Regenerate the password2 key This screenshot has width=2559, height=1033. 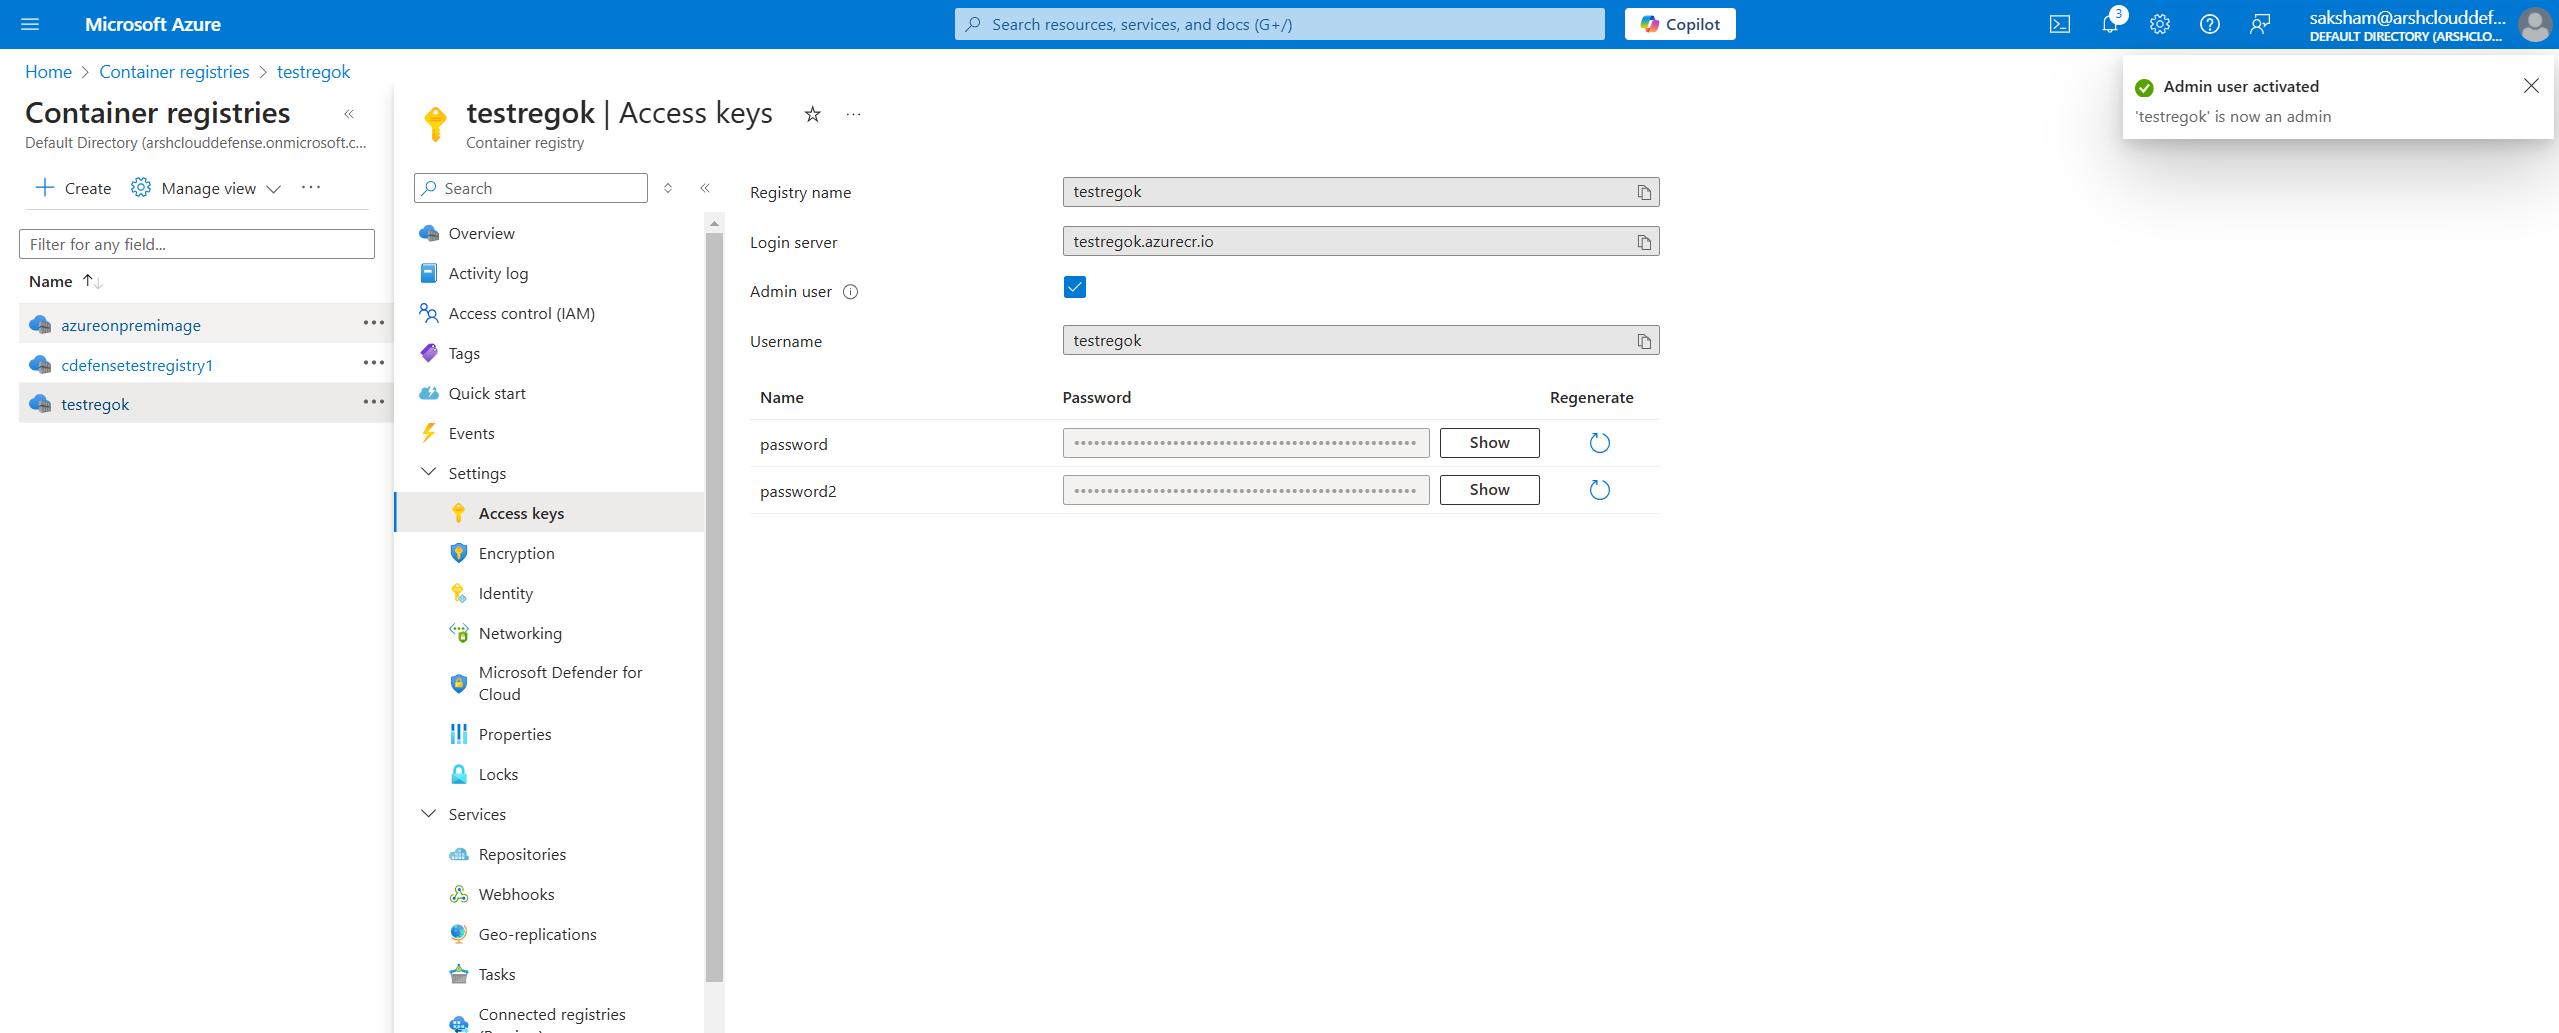(x=1600, y=490)
